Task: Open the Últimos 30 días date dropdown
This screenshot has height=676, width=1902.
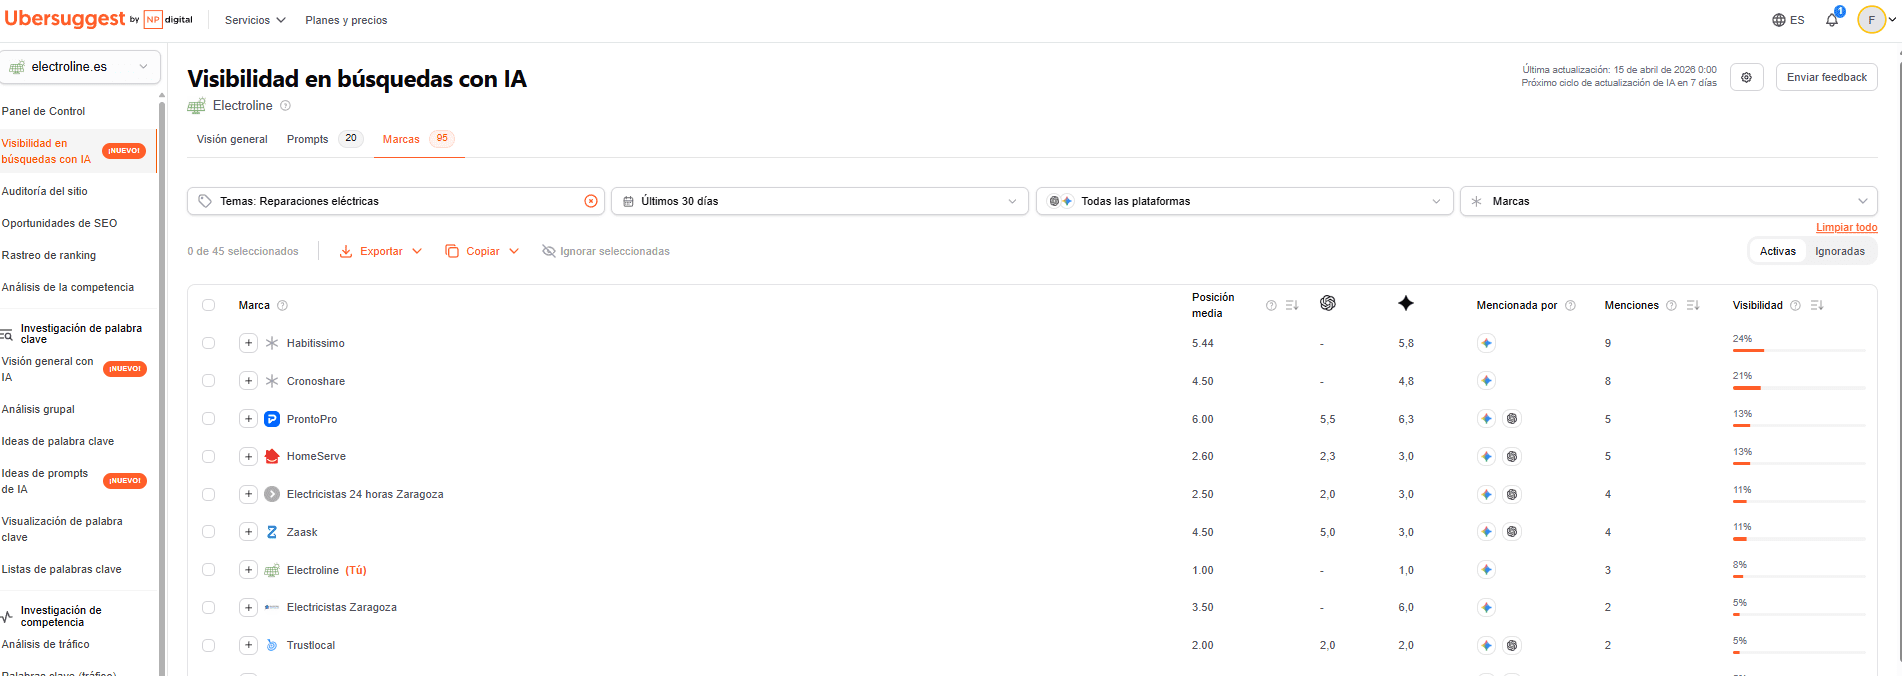Action: tap(819, 201)
